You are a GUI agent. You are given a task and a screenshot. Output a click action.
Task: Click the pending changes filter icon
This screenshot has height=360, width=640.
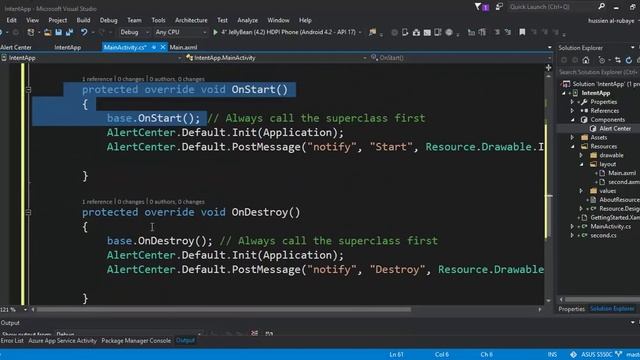pyautogui.click(x=602, y=60)
